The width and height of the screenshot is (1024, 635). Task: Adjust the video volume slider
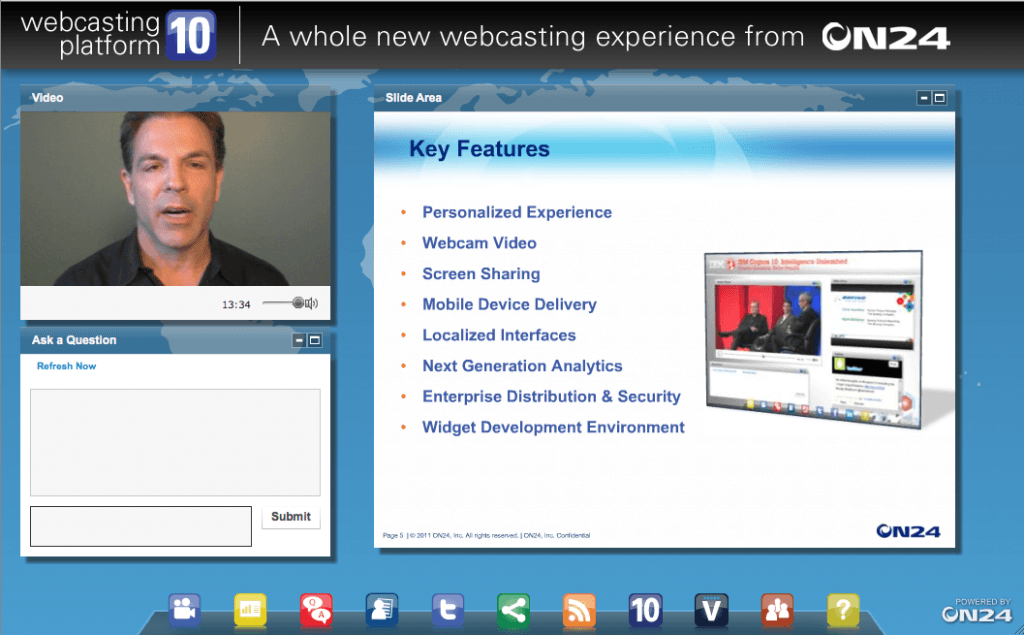284,302
